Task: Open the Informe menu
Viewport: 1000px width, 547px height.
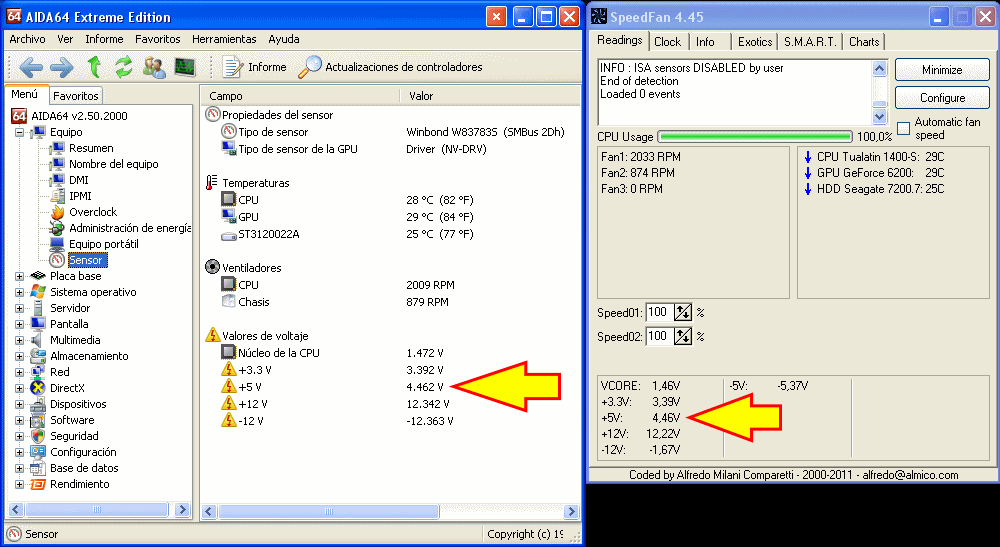Action: (105, 39)
